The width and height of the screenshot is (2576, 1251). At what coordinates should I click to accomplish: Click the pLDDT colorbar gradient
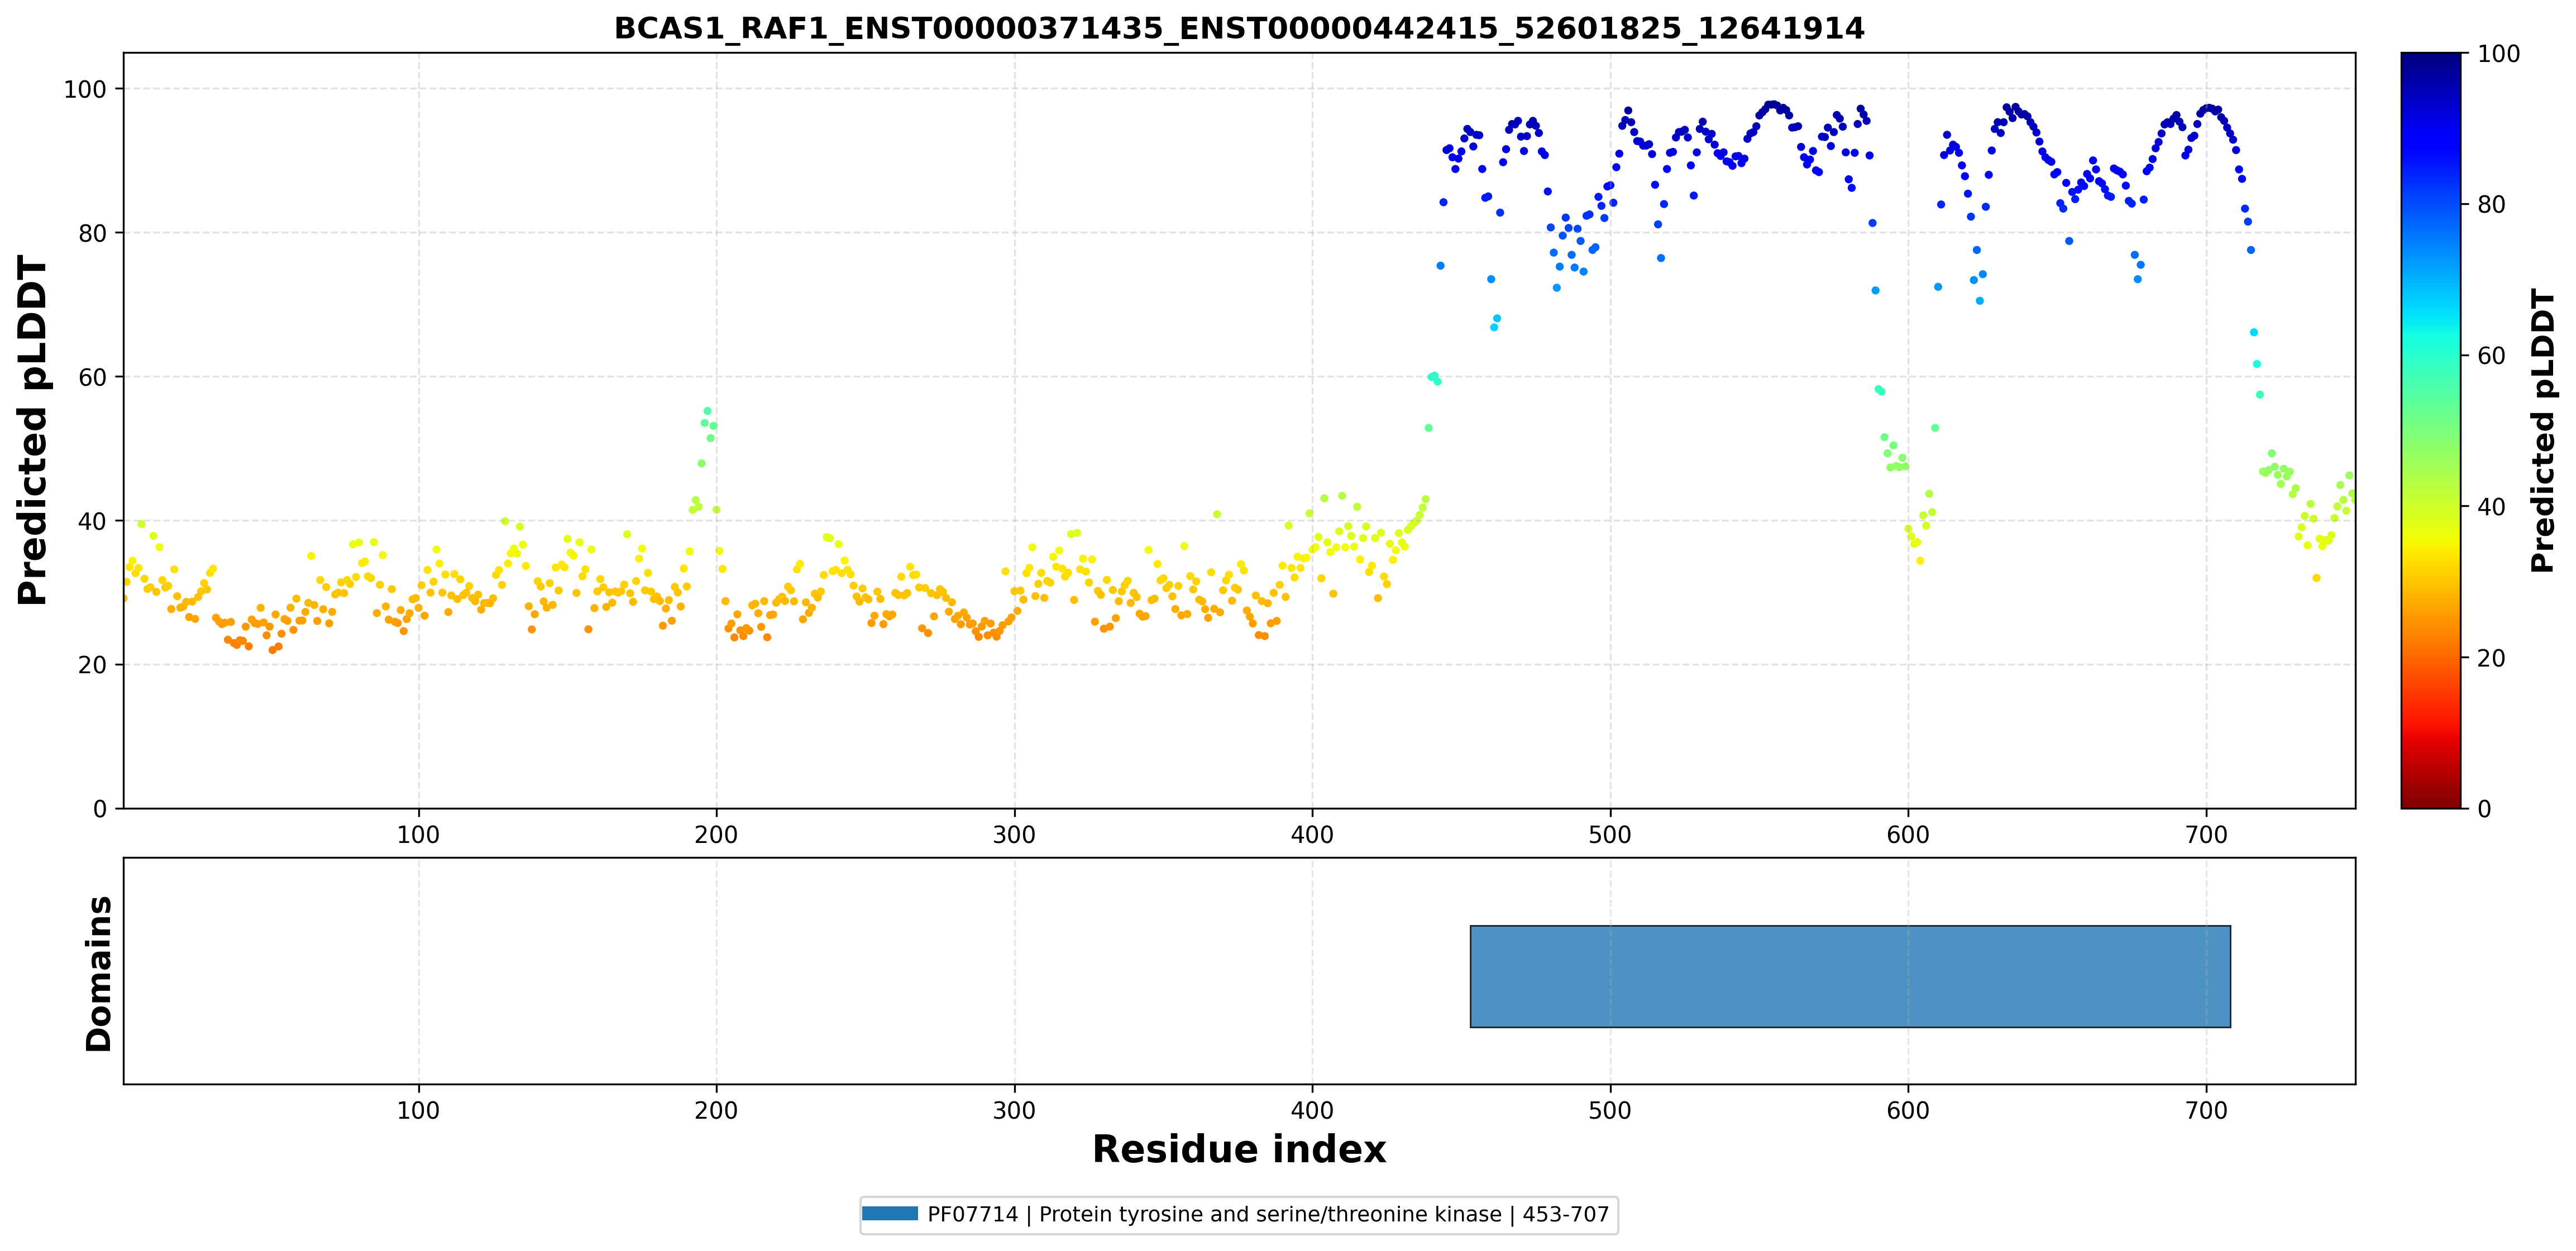coord(2431,430)
